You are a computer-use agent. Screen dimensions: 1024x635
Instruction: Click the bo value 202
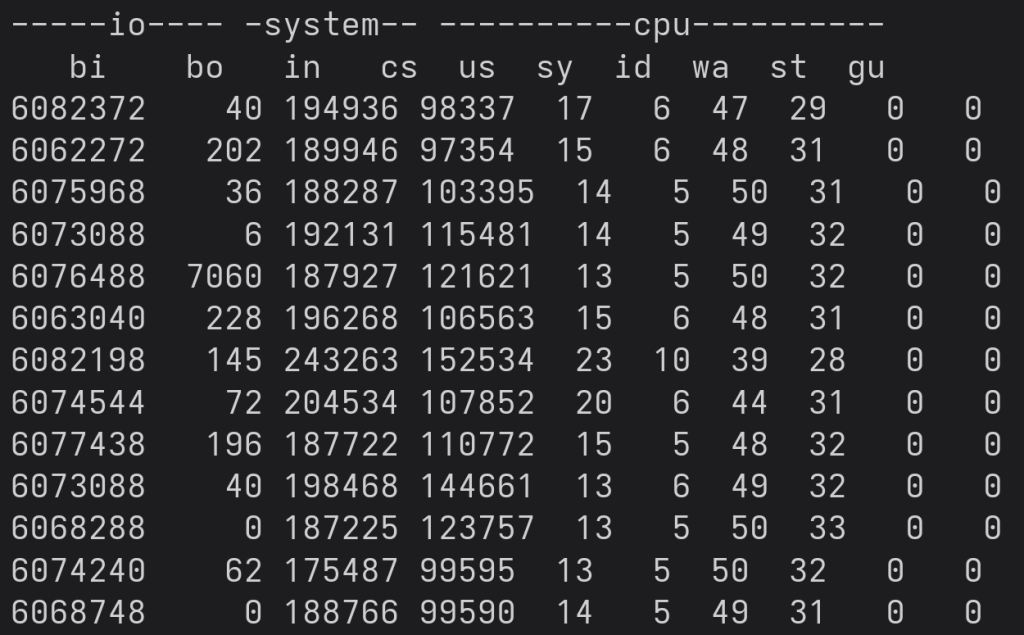233,151
